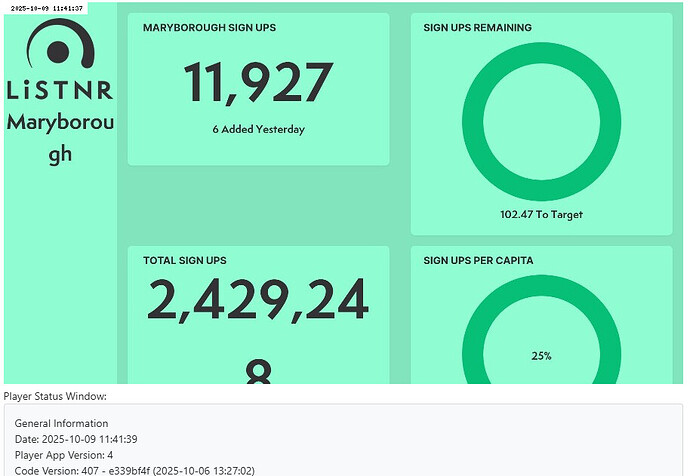Click the "6 Added Yesterday" label
The image size is (690, 476).
coord(258,129)
